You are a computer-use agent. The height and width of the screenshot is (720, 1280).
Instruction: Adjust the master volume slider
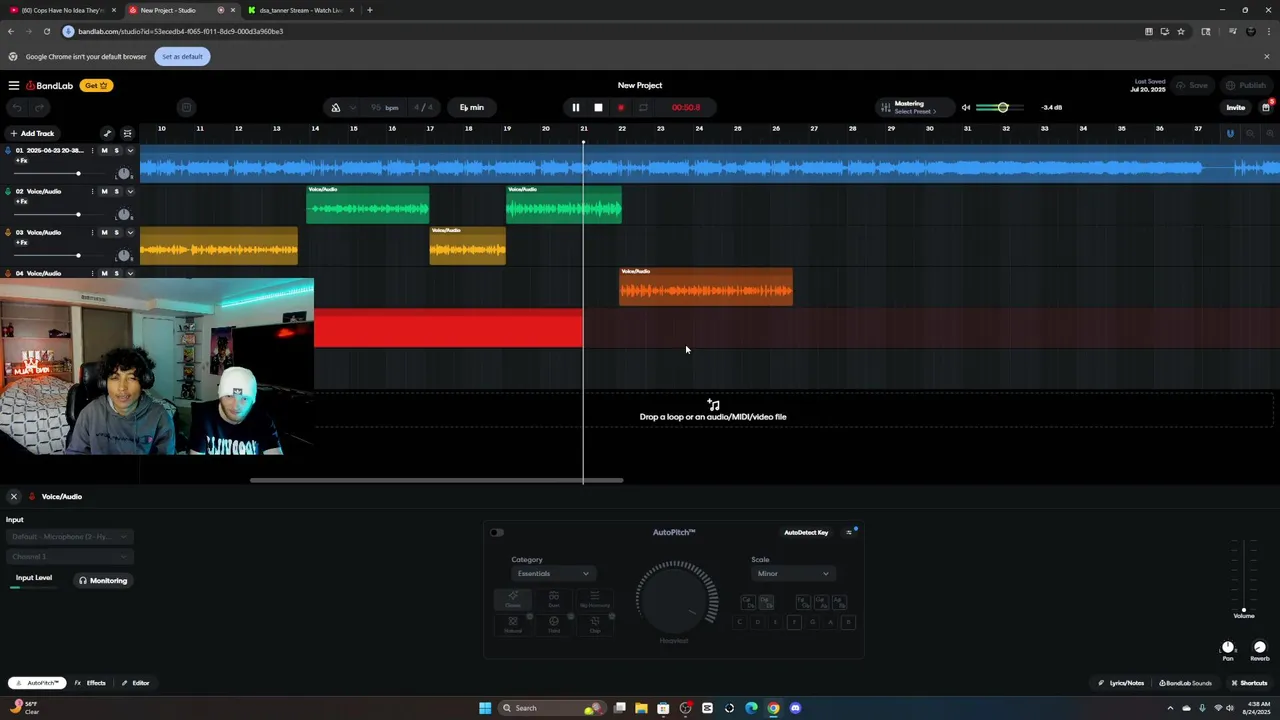pyautogui.click(x=1003, y=108)
